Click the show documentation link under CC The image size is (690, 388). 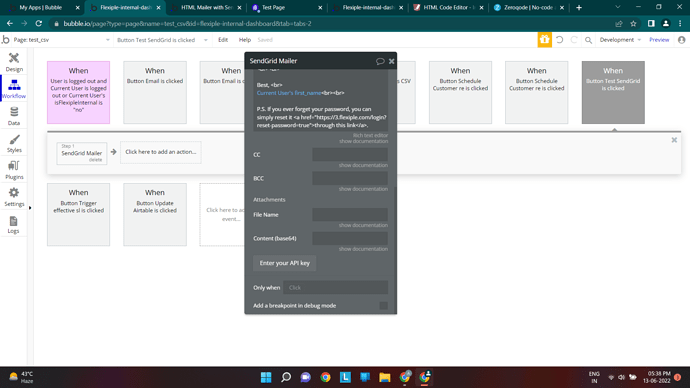[363, 165]
